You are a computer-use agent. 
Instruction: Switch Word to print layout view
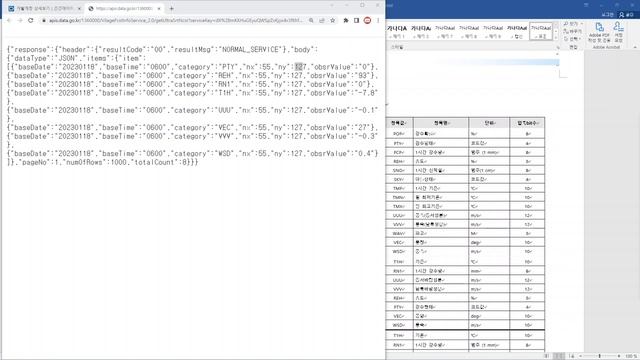[x=559, y=356]
